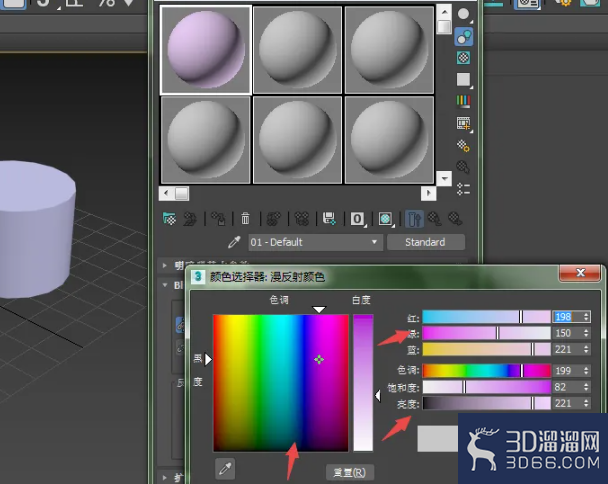Click the Saturation value field 82
This screenshot has height=484, width=608.
pos(567,387)
